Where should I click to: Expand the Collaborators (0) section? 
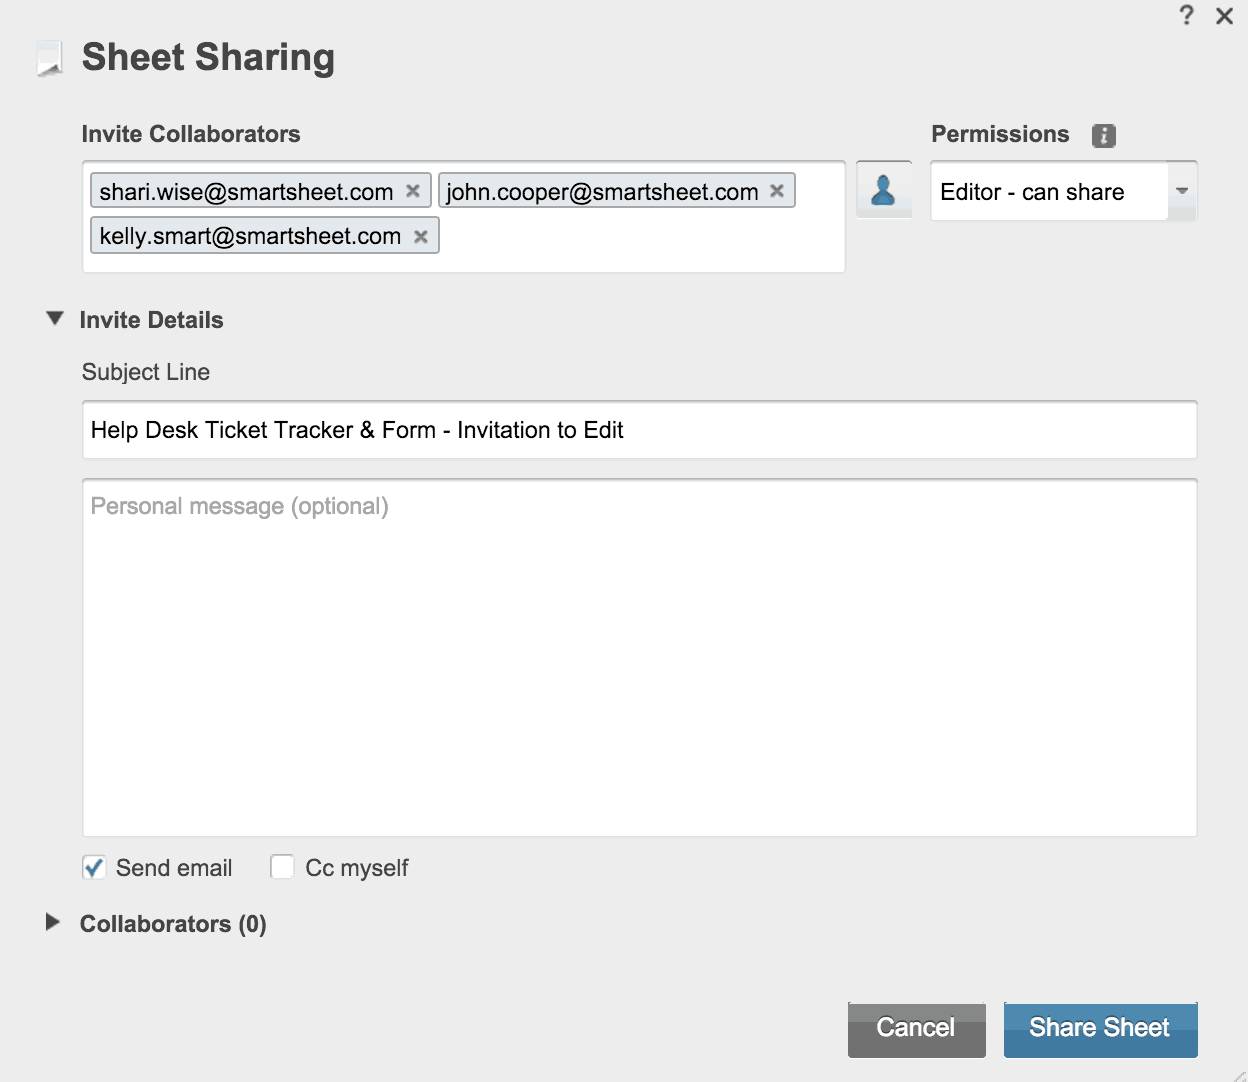(54, 922)
